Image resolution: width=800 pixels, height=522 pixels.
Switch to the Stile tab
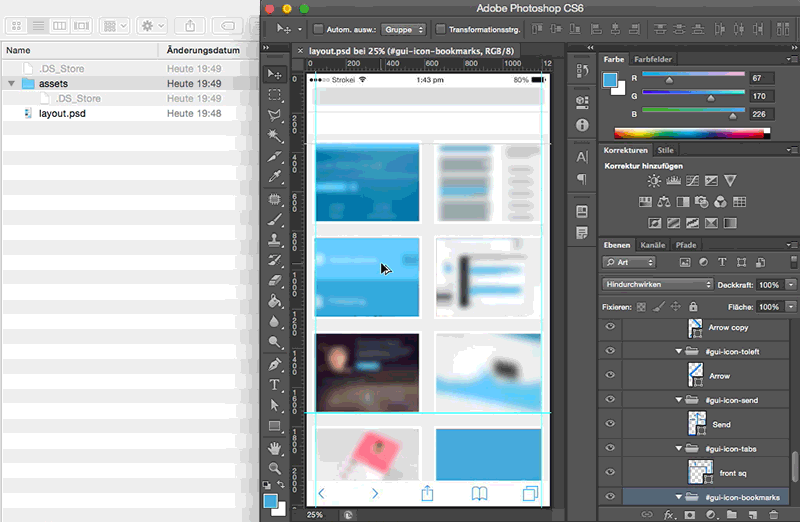tap(665, 150)
